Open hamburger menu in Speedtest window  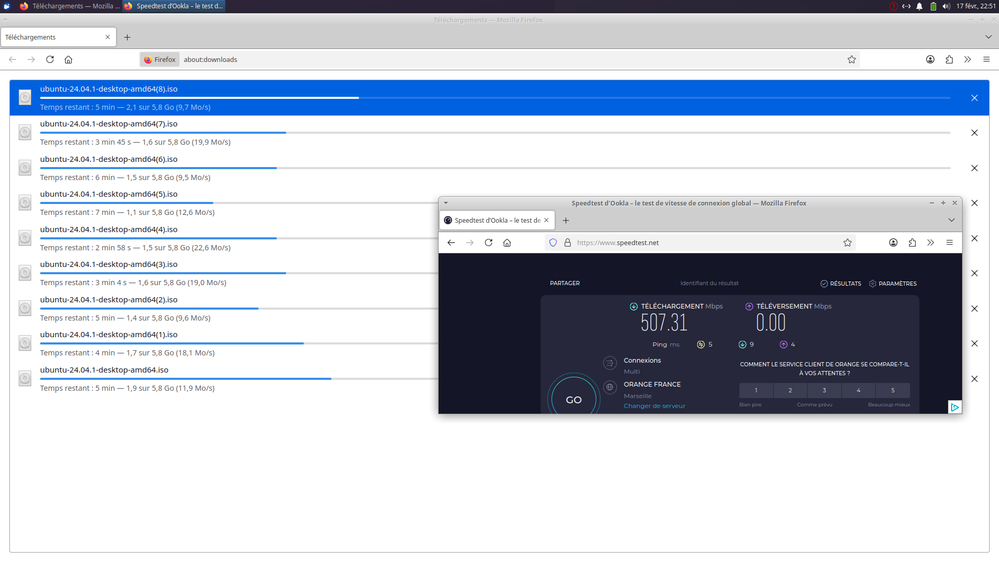[949, 243]
